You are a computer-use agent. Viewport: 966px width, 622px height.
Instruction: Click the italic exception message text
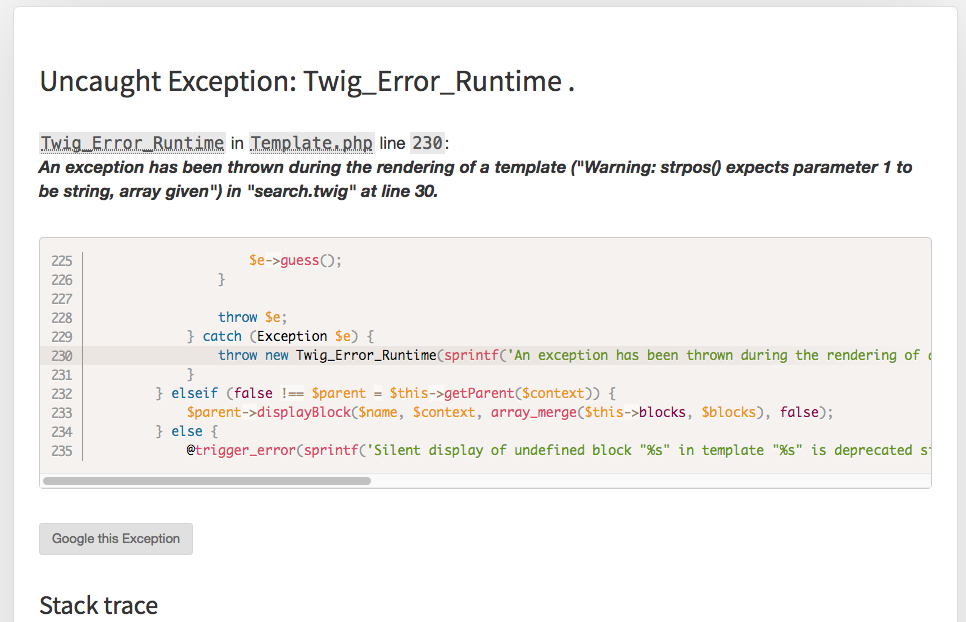[475, 179]
